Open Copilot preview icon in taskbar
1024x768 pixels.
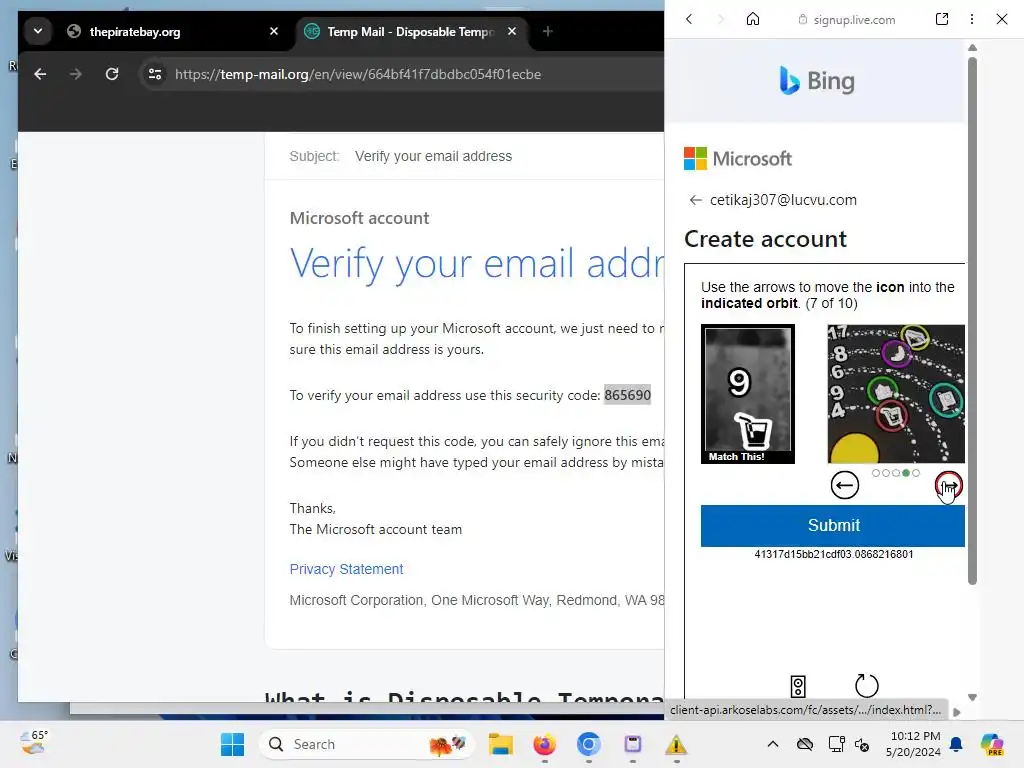click(992, 744)
